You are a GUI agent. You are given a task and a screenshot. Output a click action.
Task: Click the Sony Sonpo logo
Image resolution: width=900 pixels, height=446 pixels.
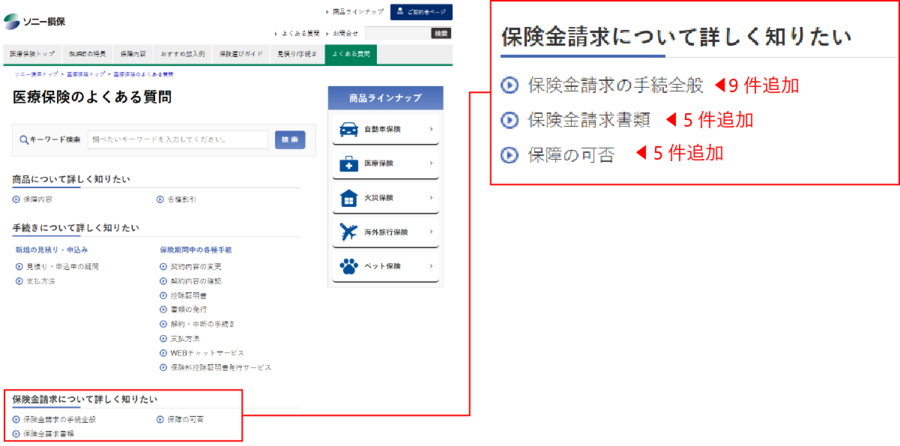click(x=34, y=22)
